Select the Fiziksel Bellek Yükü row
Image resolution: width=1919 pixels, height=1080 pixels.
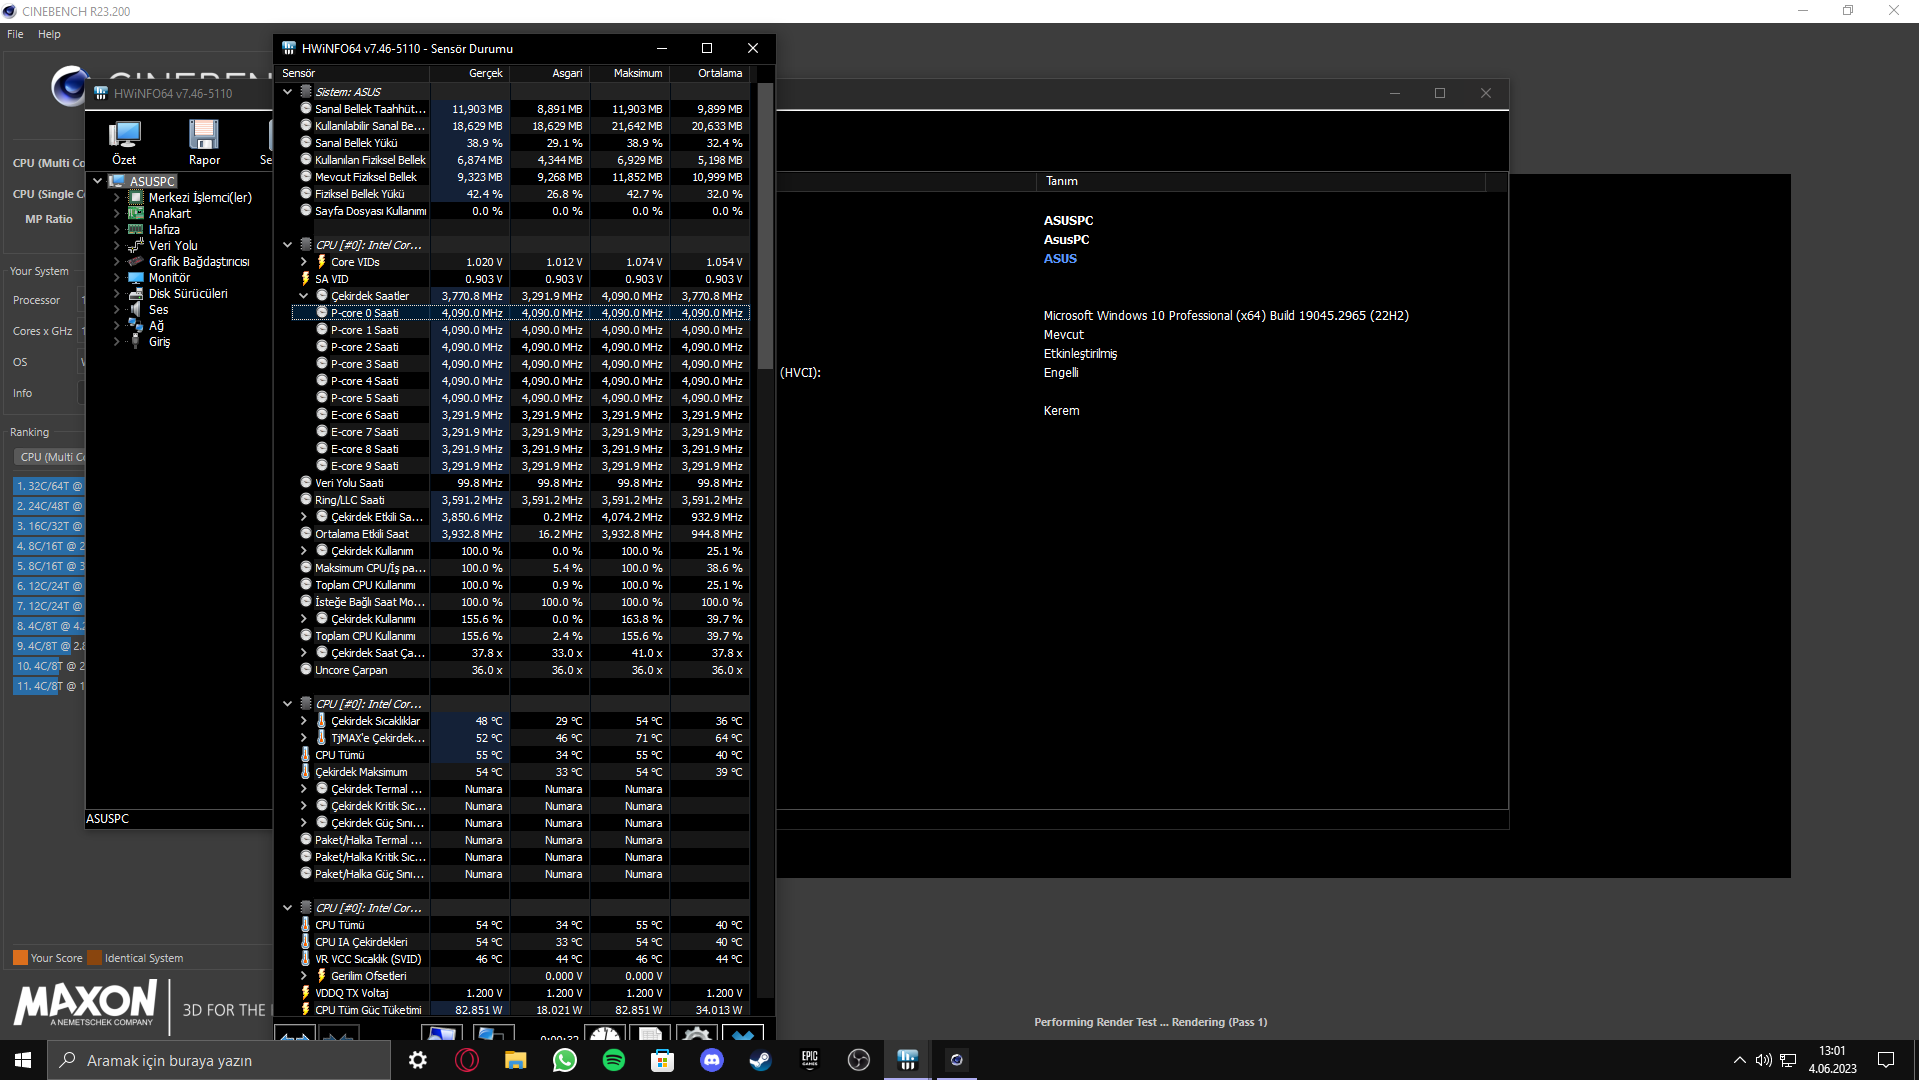click(x=520, y=194)
